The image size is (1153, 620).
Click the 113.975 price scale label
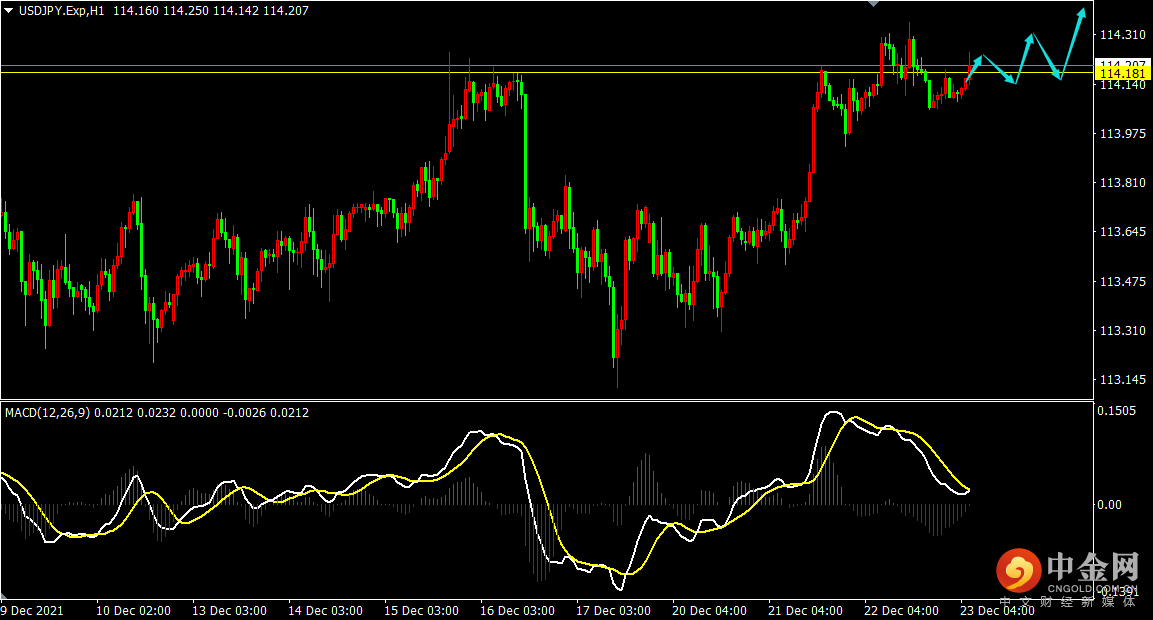click(x=1122, y=133)
